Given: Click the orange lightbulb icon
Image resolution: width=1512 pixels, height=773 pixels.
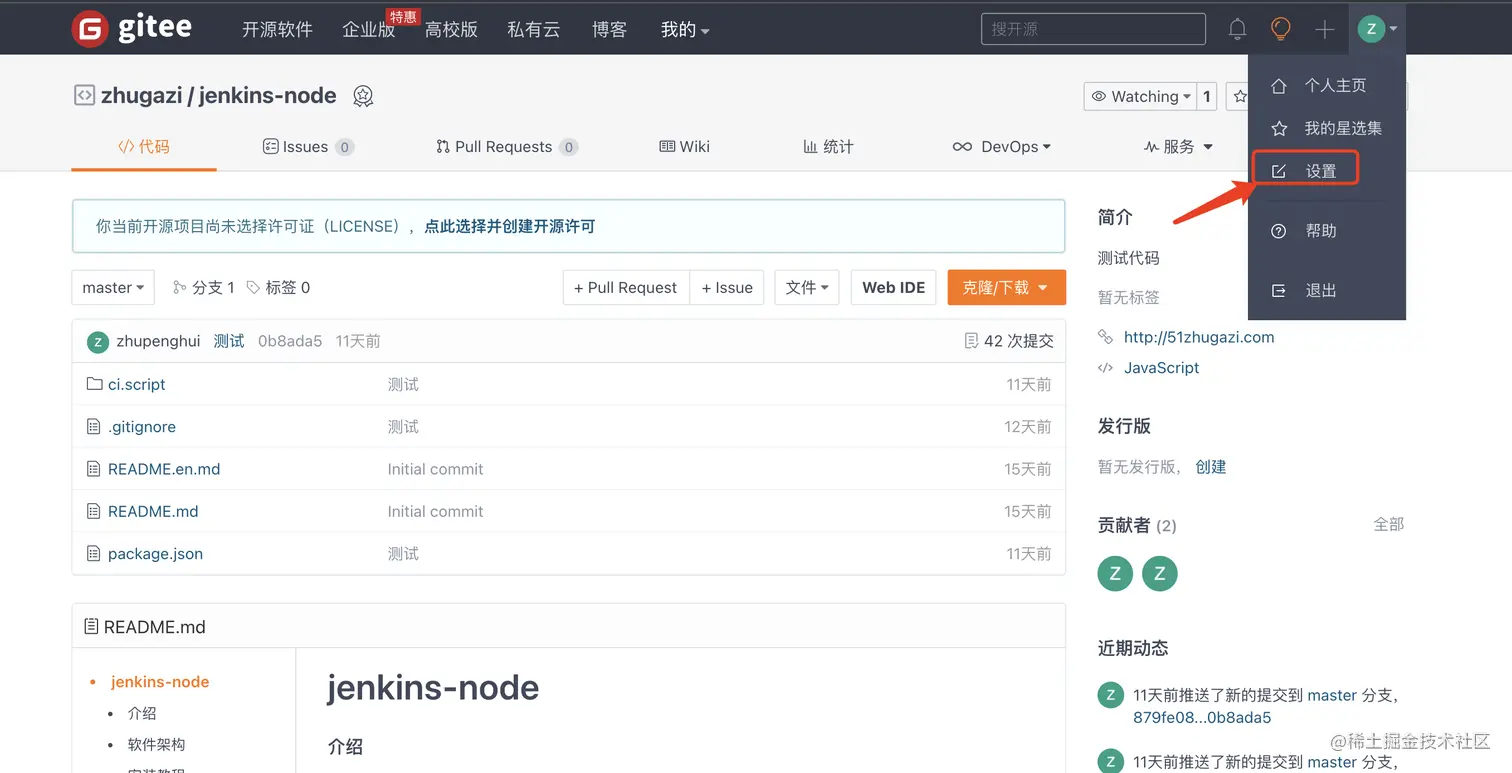Looking at the screenshot, I should [1280, 29].
